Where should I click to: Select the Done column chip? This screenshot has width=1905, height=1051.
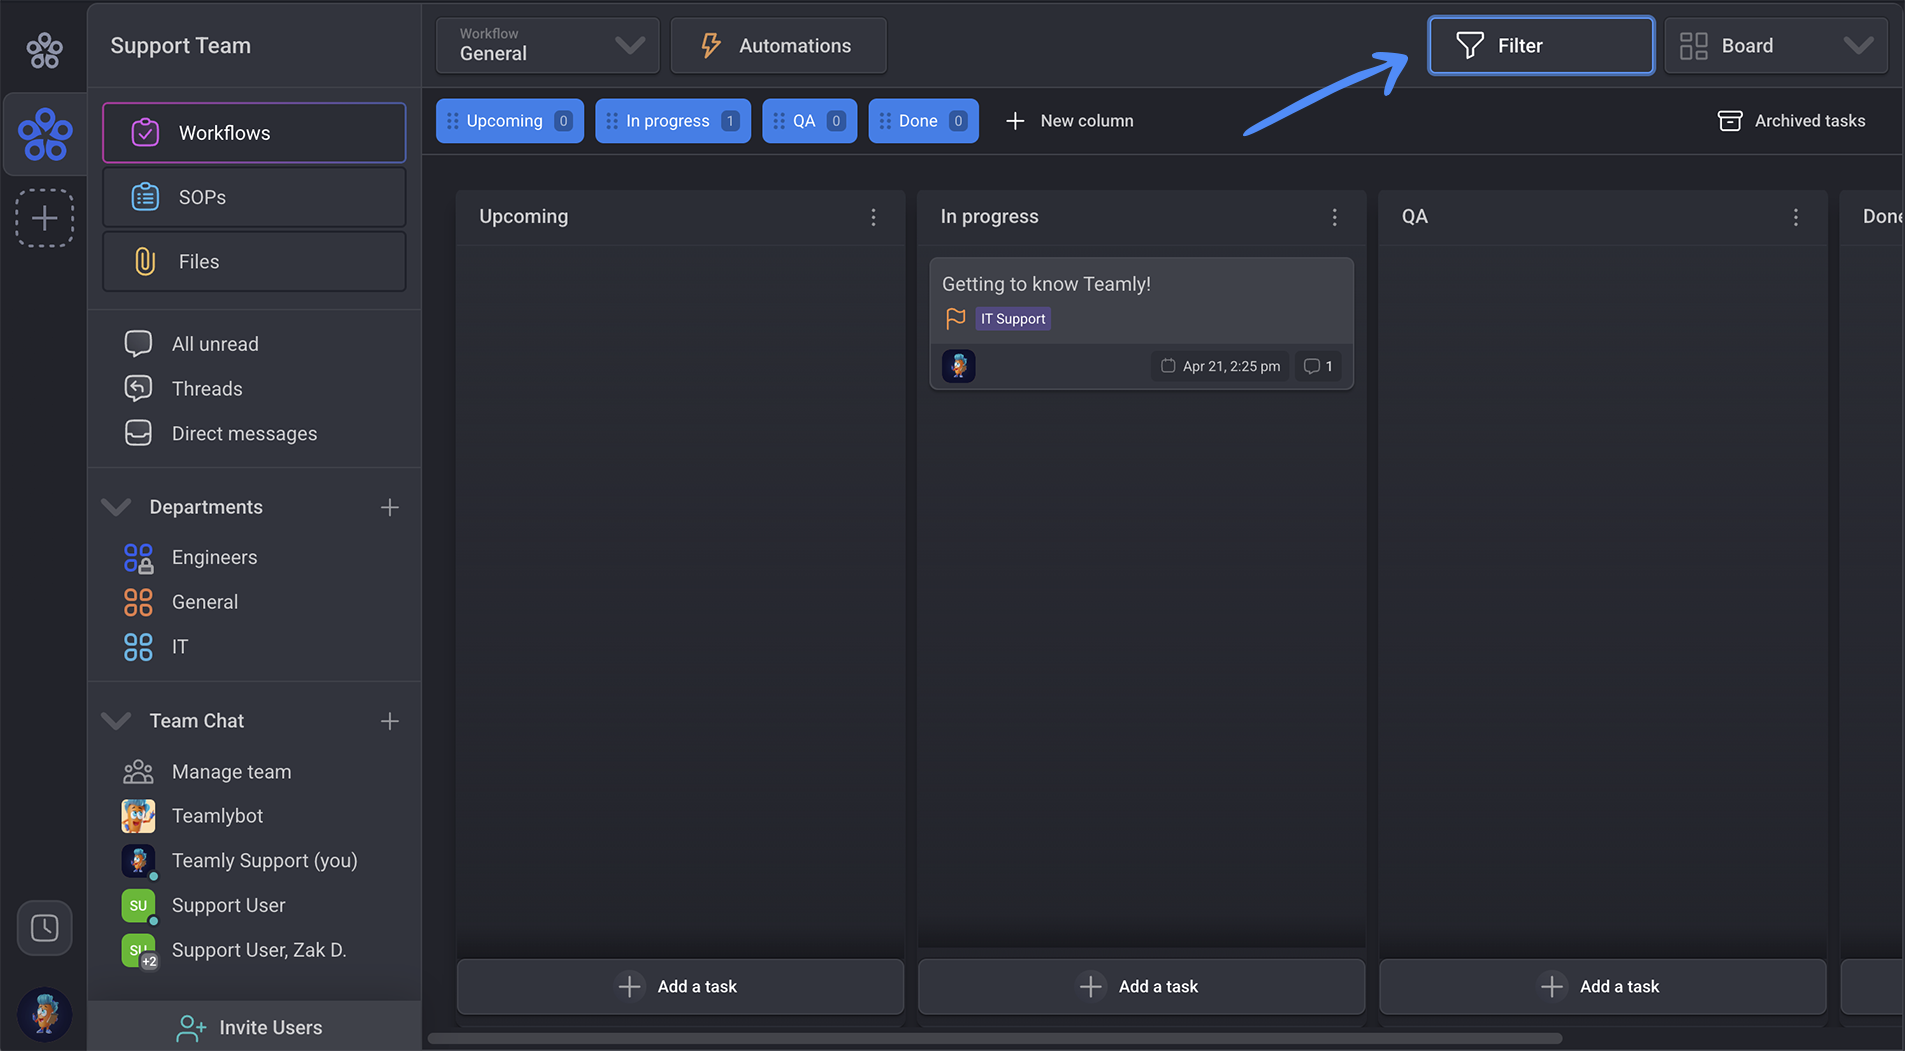tap(924, 121)
